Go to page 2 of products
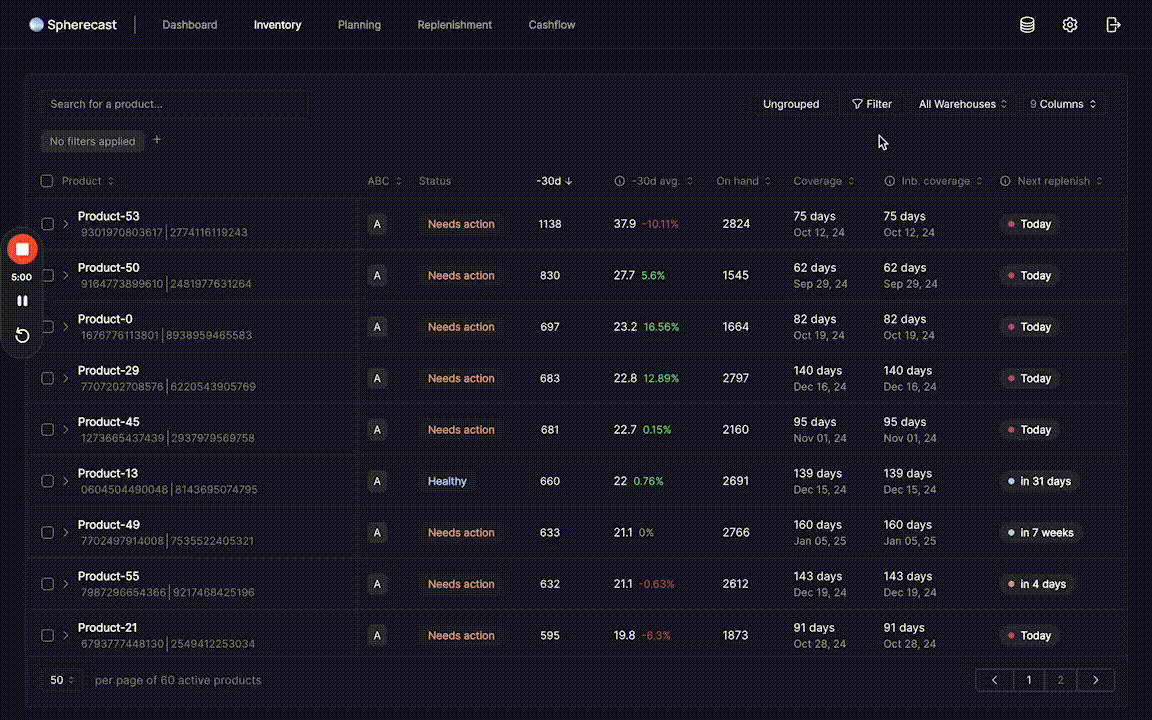The image size is (1152, 720). point(1061,680)
